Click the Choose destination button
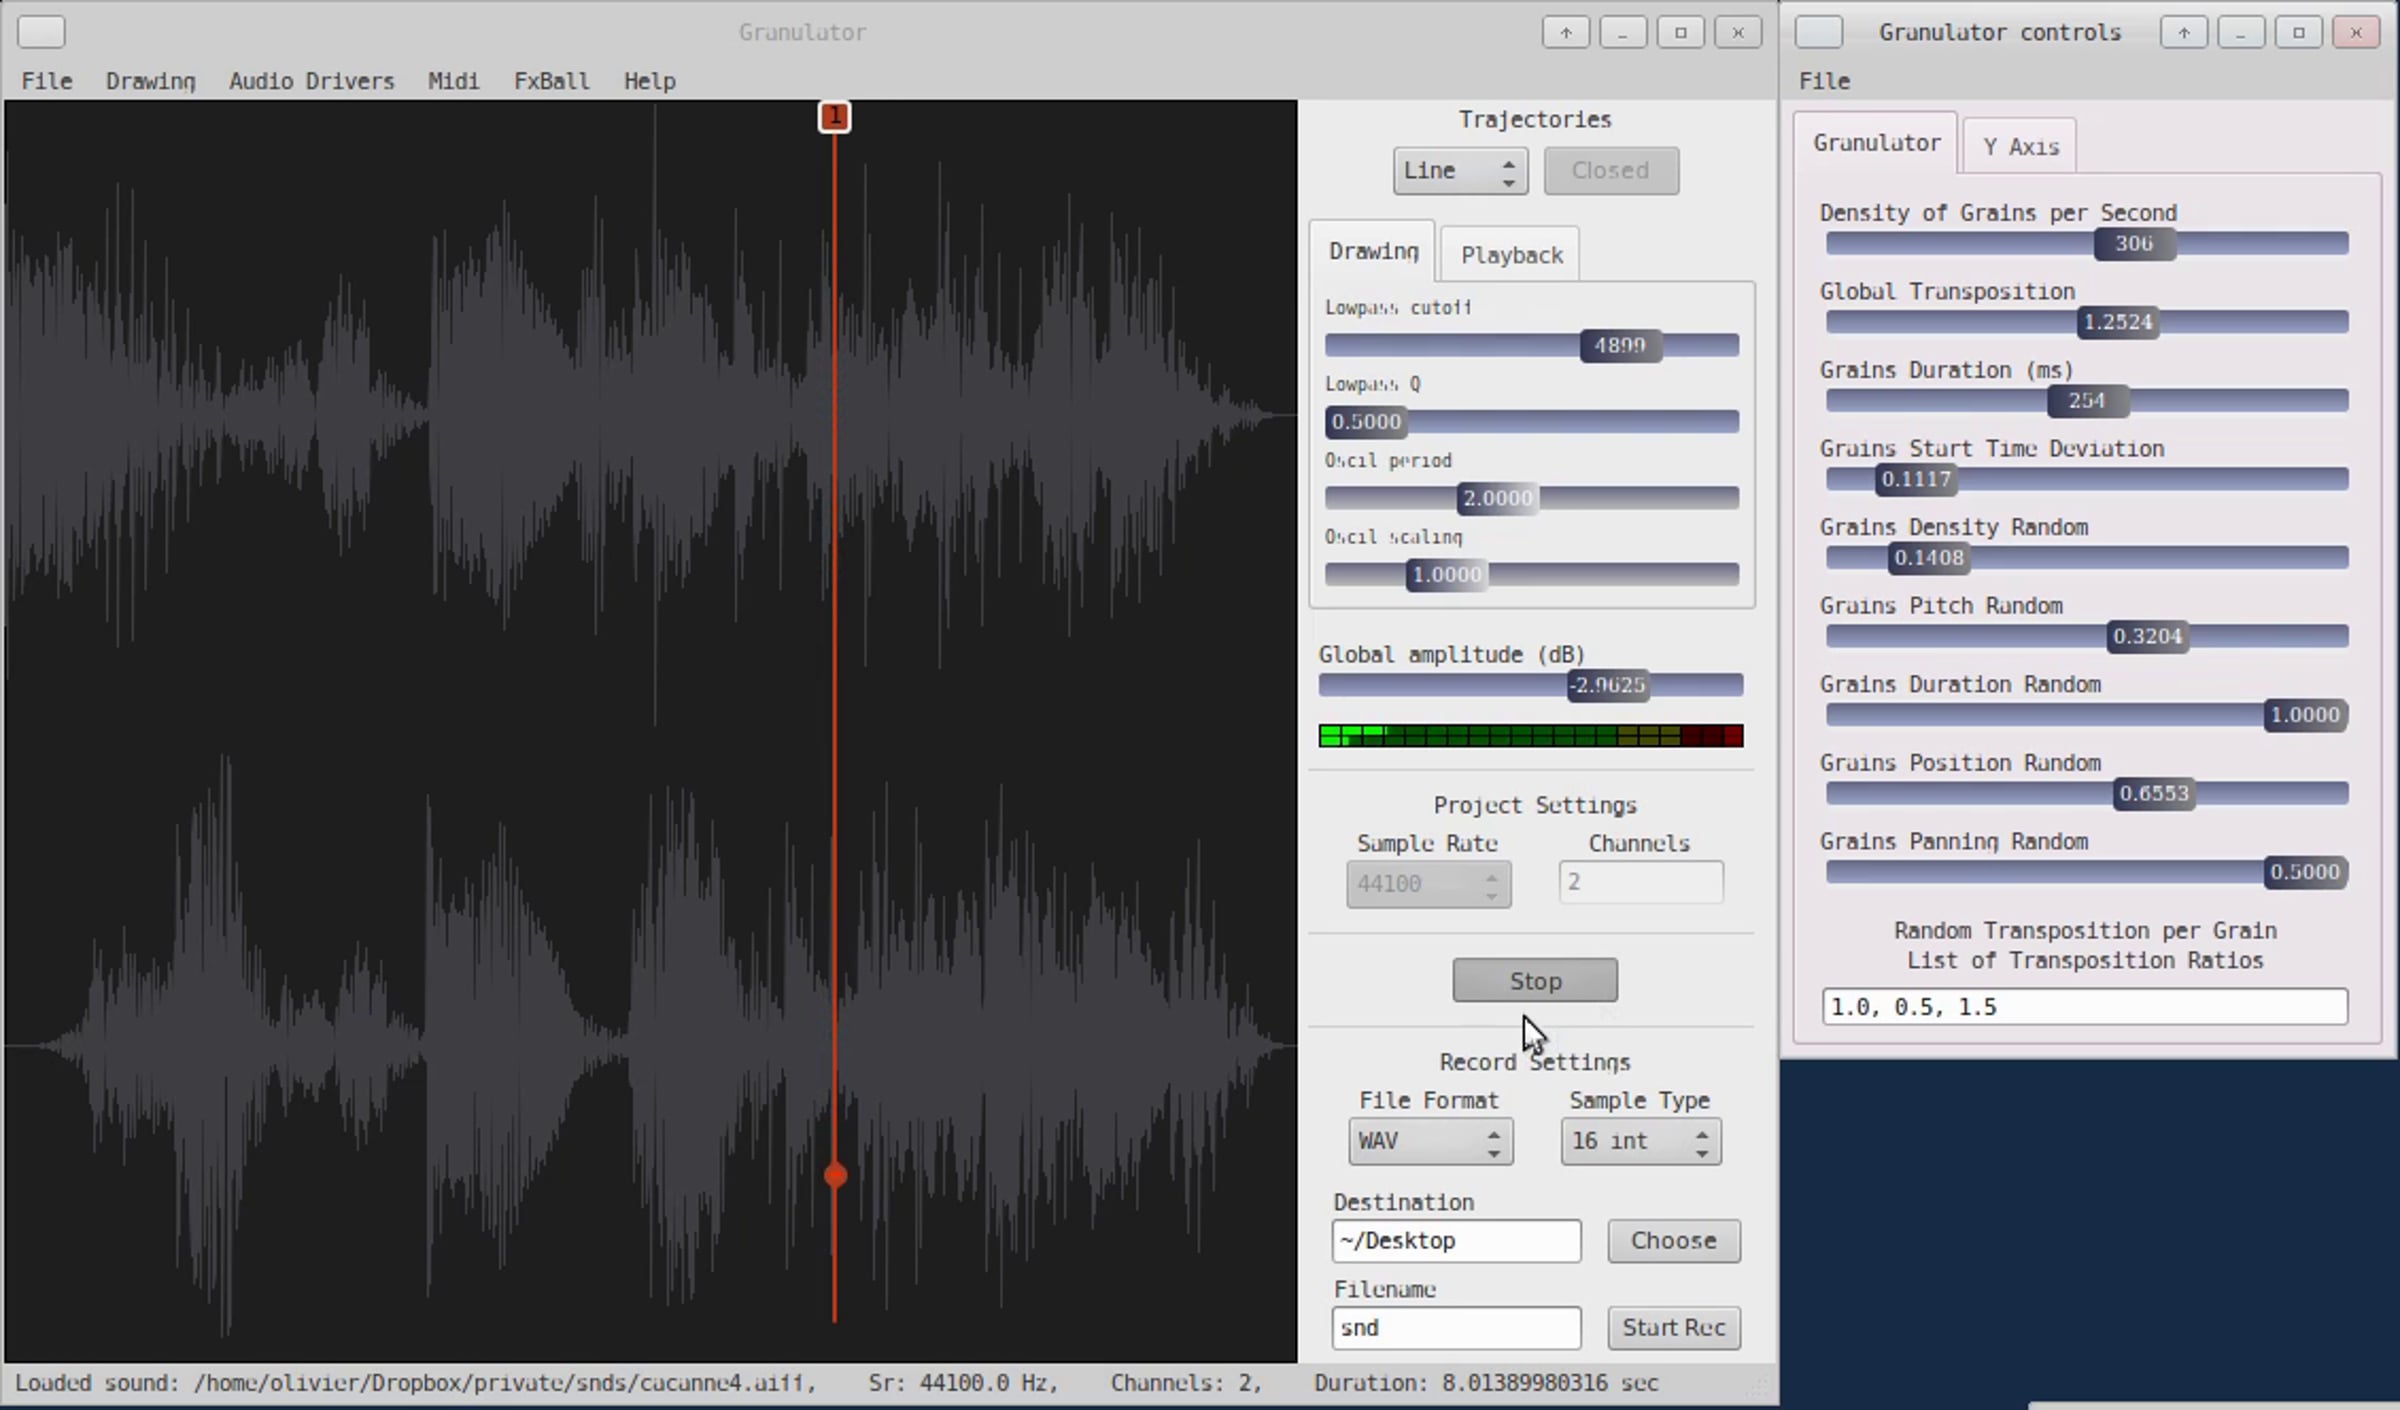 1673,1240
